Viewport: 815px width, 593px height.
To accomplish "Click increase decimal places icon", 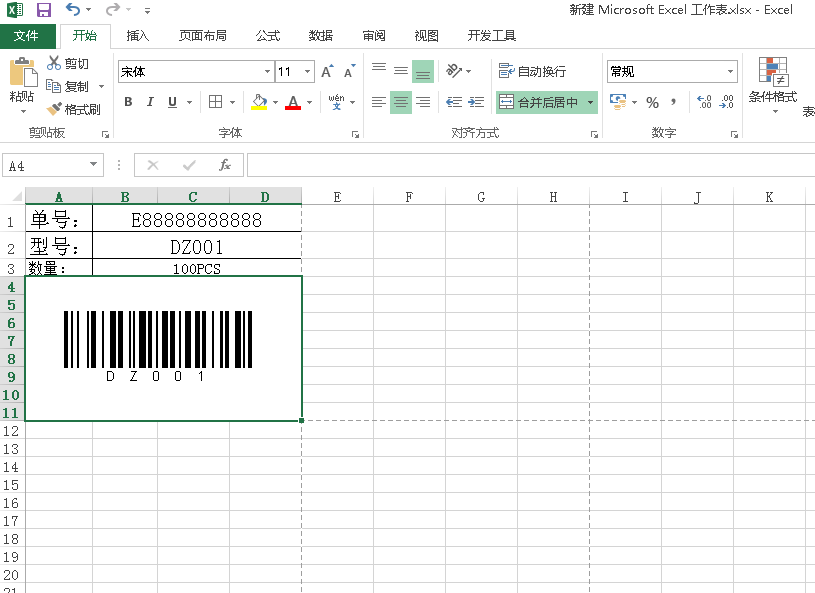I will coord(704,102).
